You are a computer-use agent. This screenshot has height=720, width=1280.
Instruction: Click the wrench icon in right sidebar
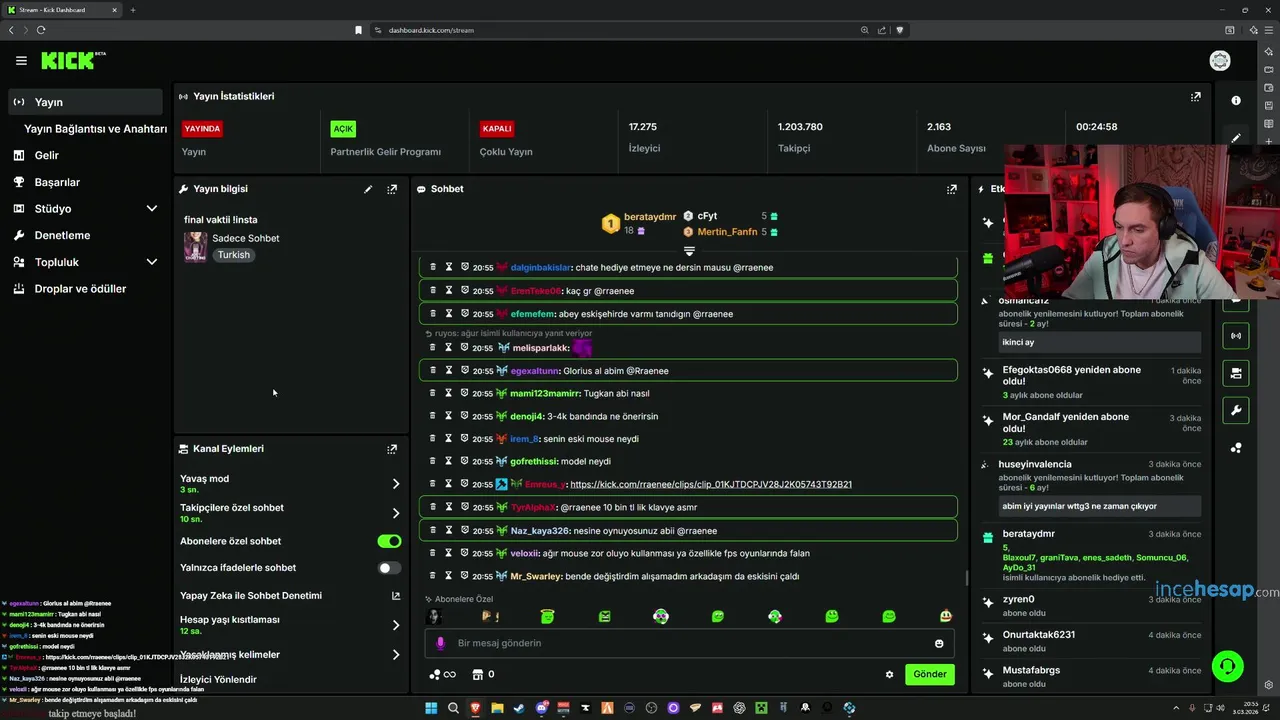pos(1236,410)
